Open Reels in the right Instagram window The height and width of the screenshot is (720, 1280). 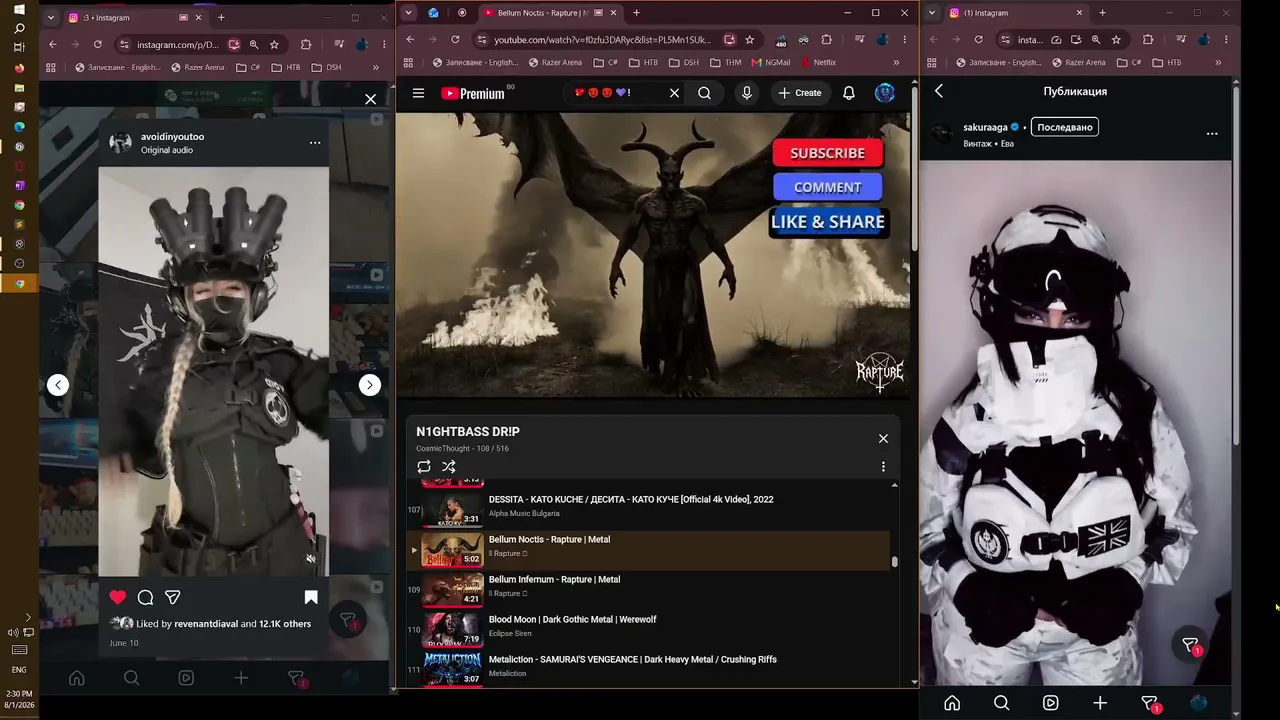coord(1050,703)
